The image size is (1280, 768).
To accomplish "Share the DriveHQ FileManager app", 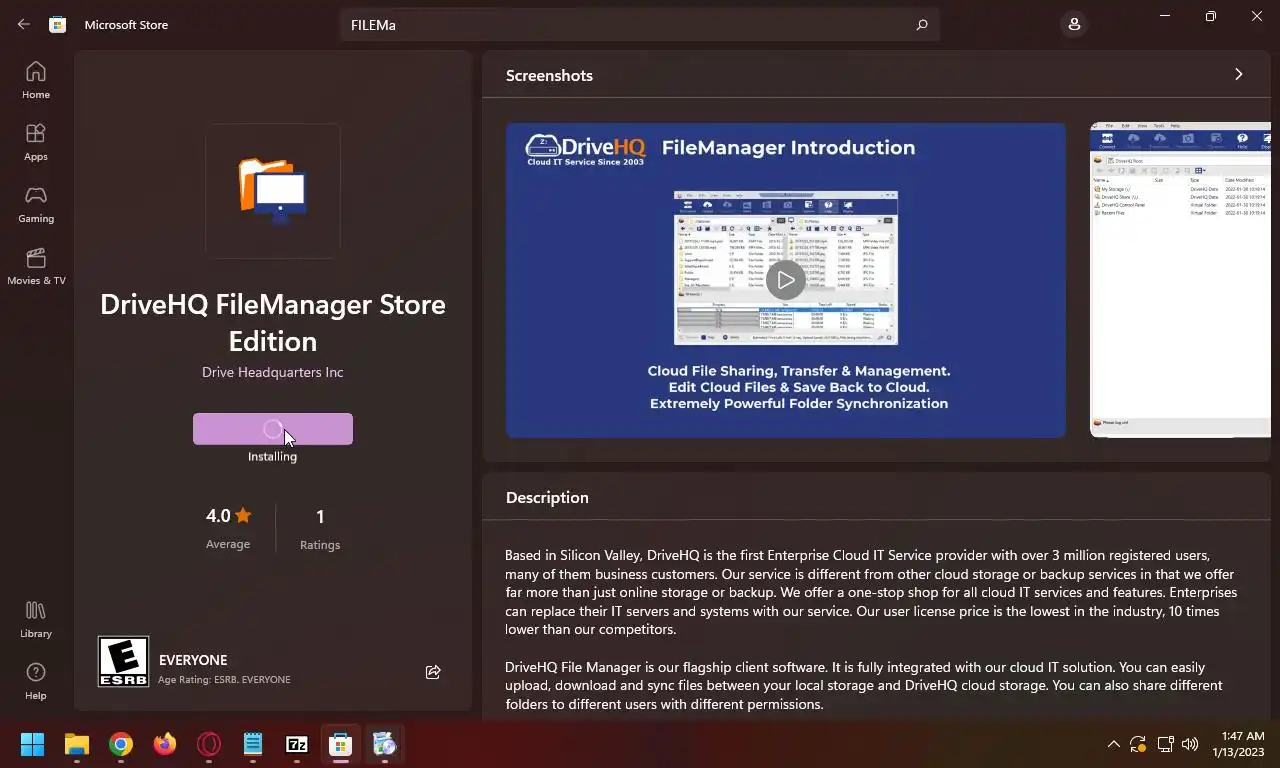I will [433, 672].
